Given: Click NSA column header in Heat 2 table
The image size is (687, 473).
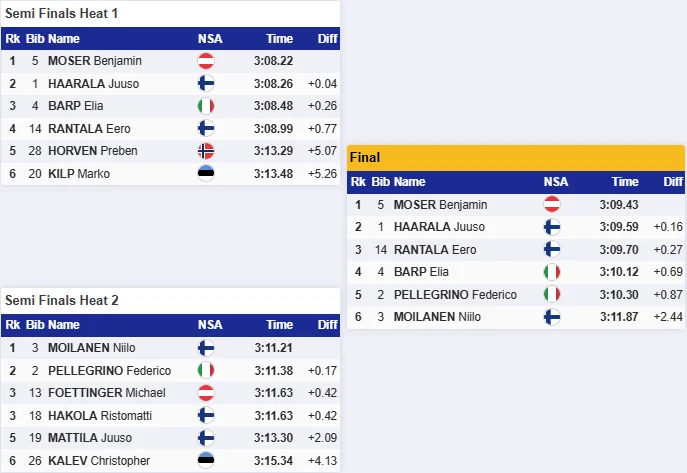Looking at the screenshot, I should 210,325.
